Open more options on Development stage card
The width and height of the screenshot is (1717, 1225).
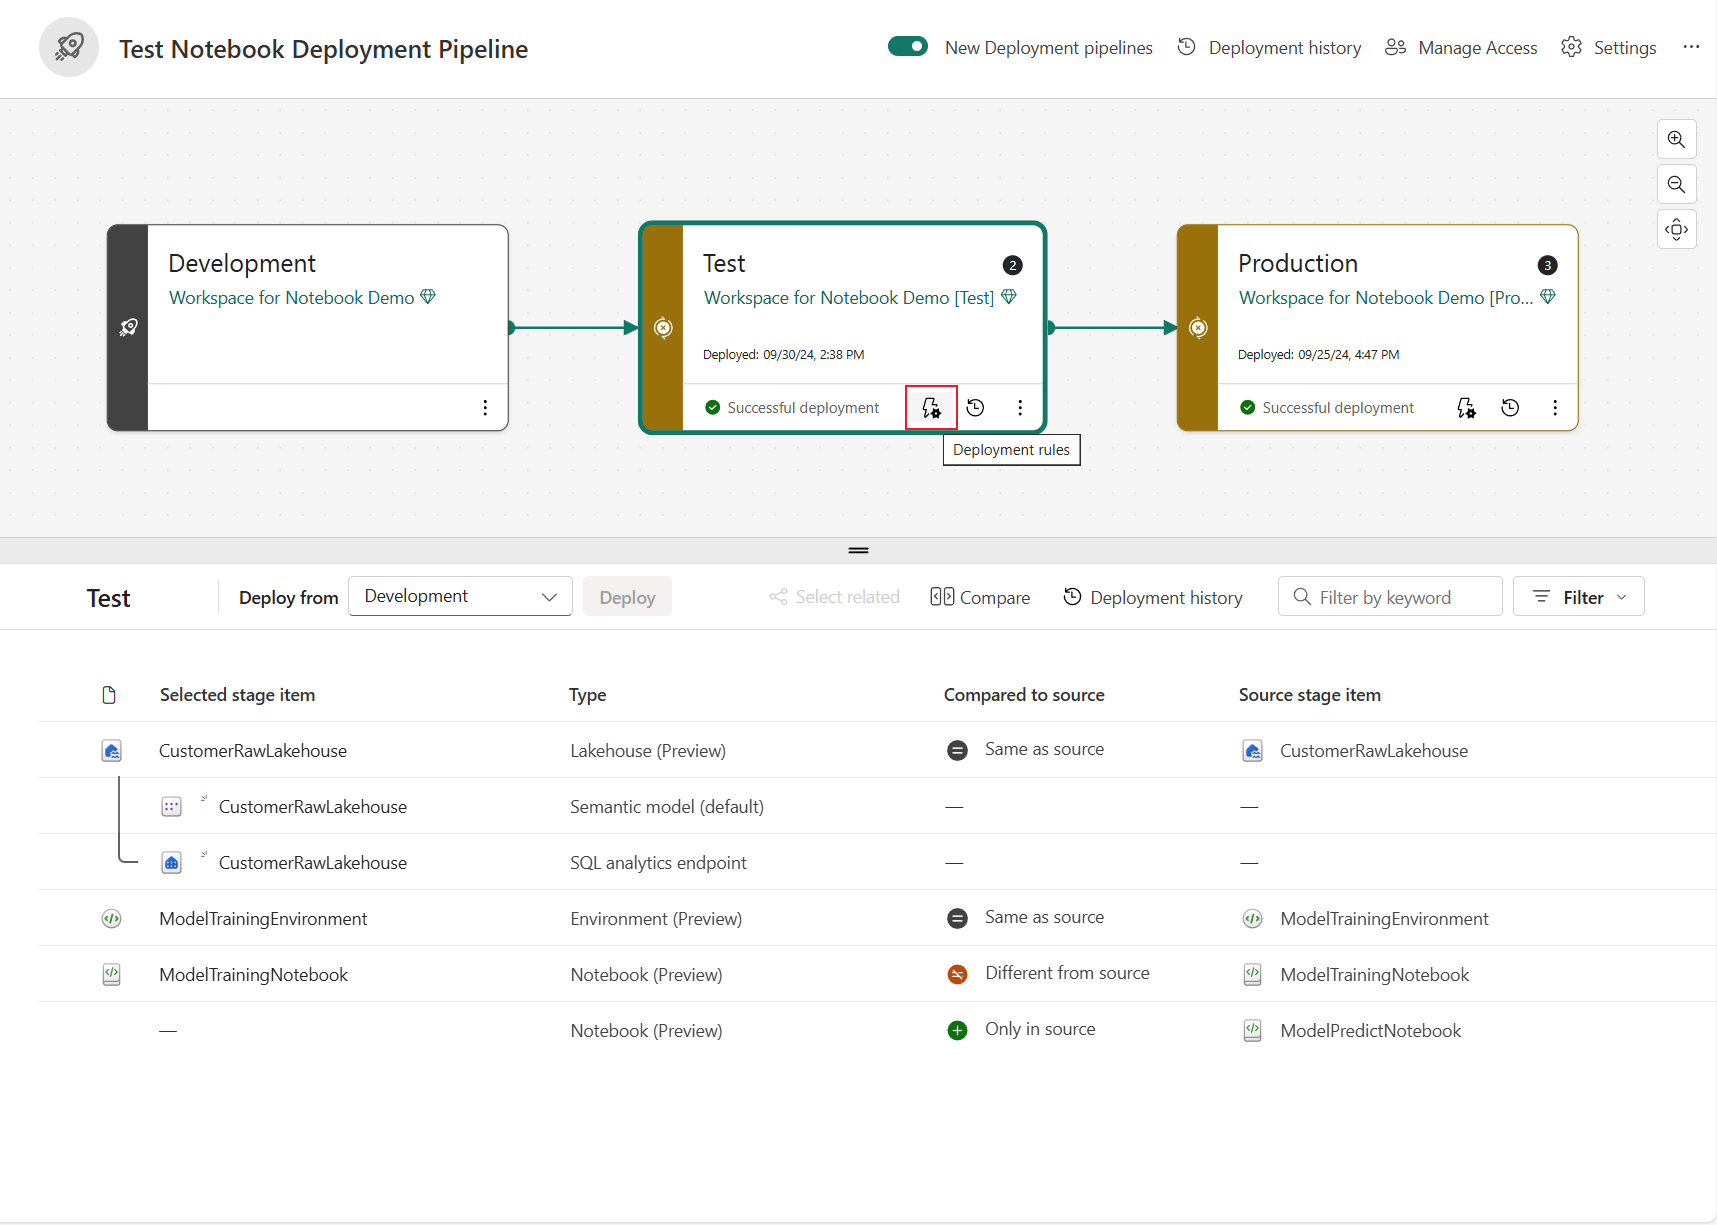click(485, 408)
